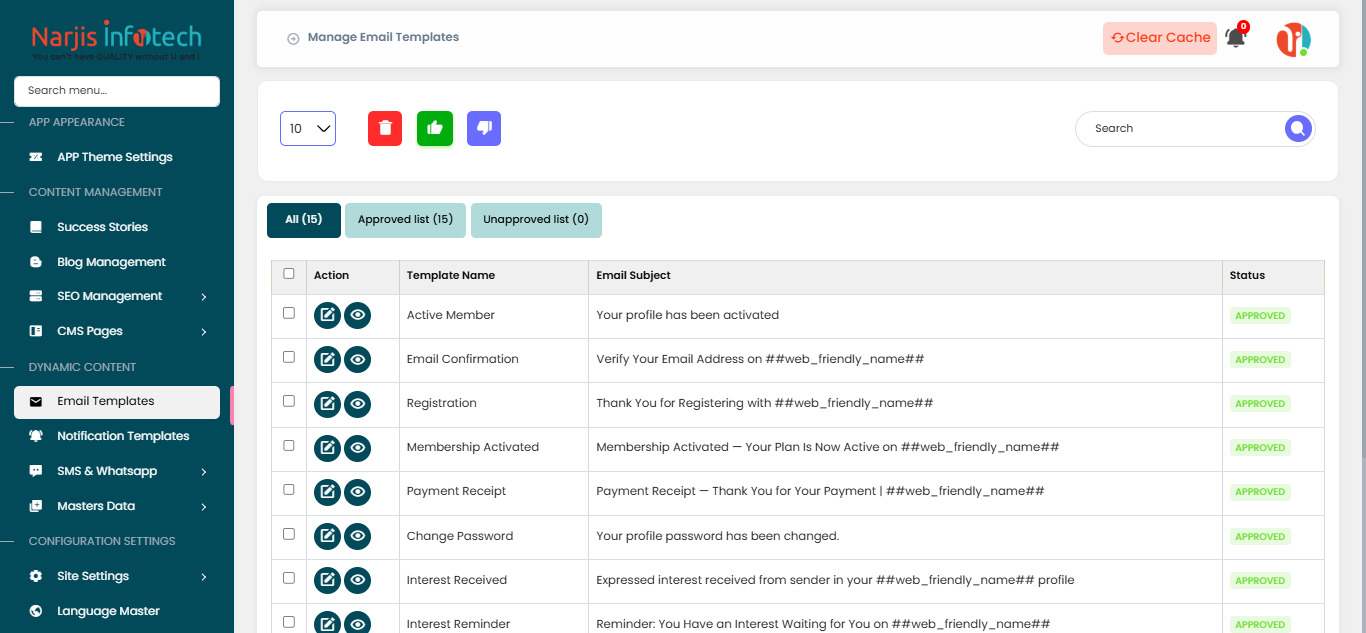Screen dimensions: 1366x633
Task: Click 'Your profile password has been changed.' text
Action: coord(717,536)
